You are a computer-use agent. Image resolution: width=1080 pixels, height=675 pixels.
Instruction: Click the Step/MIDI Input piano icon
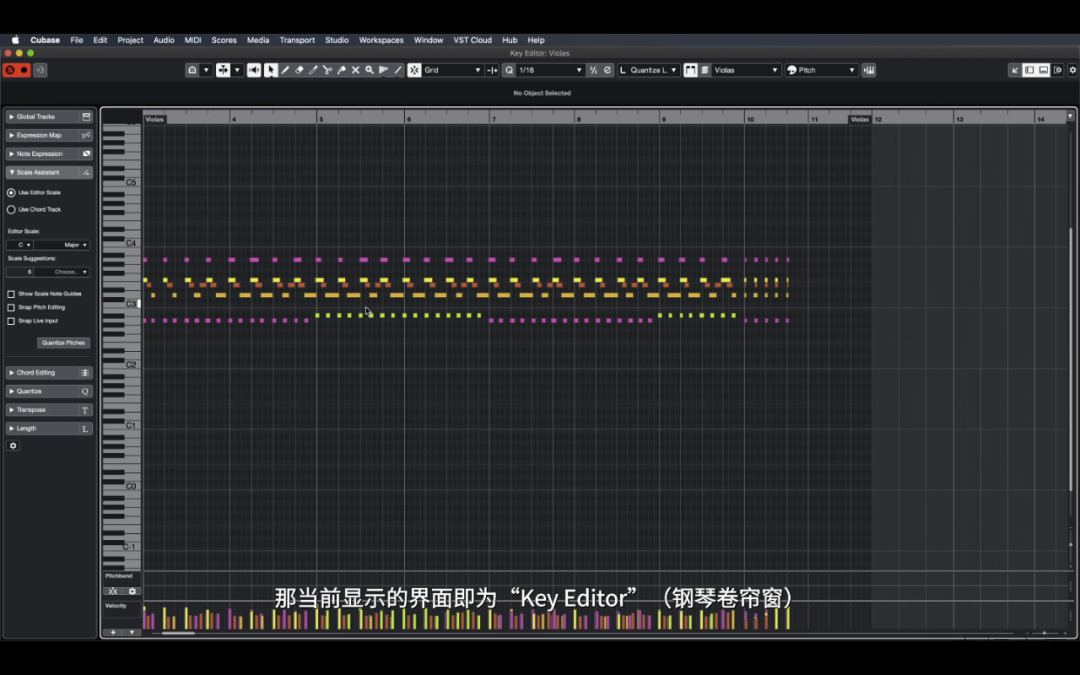(x=869, y=70)
